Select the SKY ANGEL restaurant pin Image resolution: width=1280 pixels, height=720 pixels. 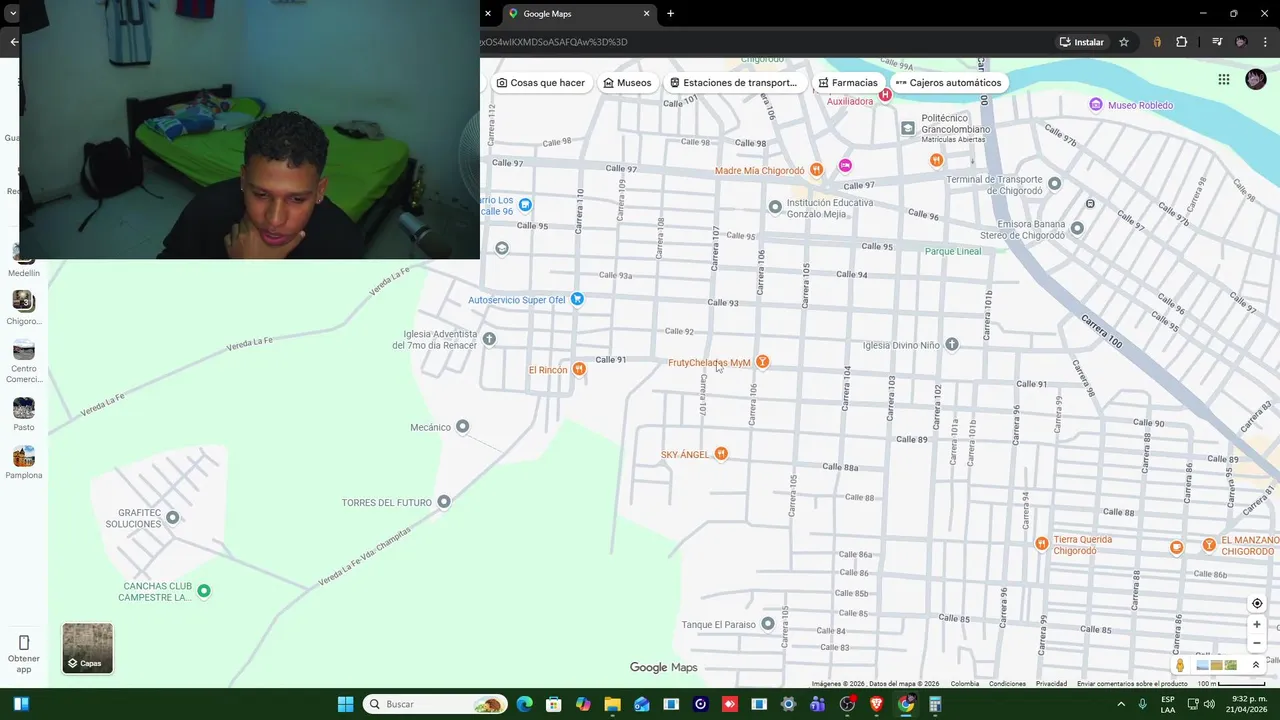pos(721,454)
